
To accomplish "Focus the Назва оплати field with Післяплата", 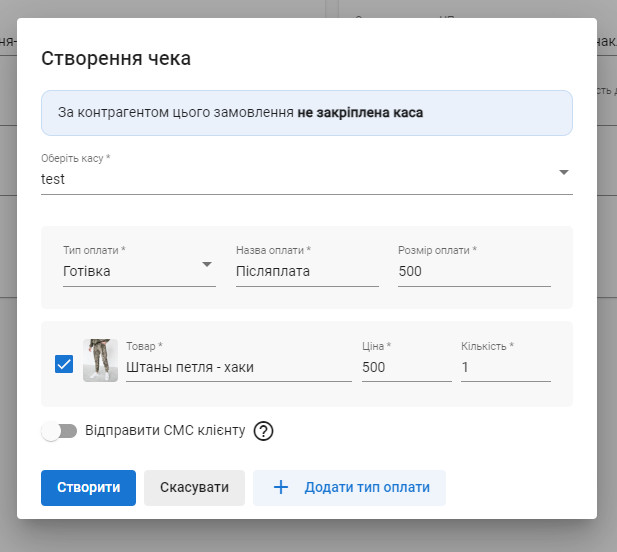I will click(x=307, y=271).
